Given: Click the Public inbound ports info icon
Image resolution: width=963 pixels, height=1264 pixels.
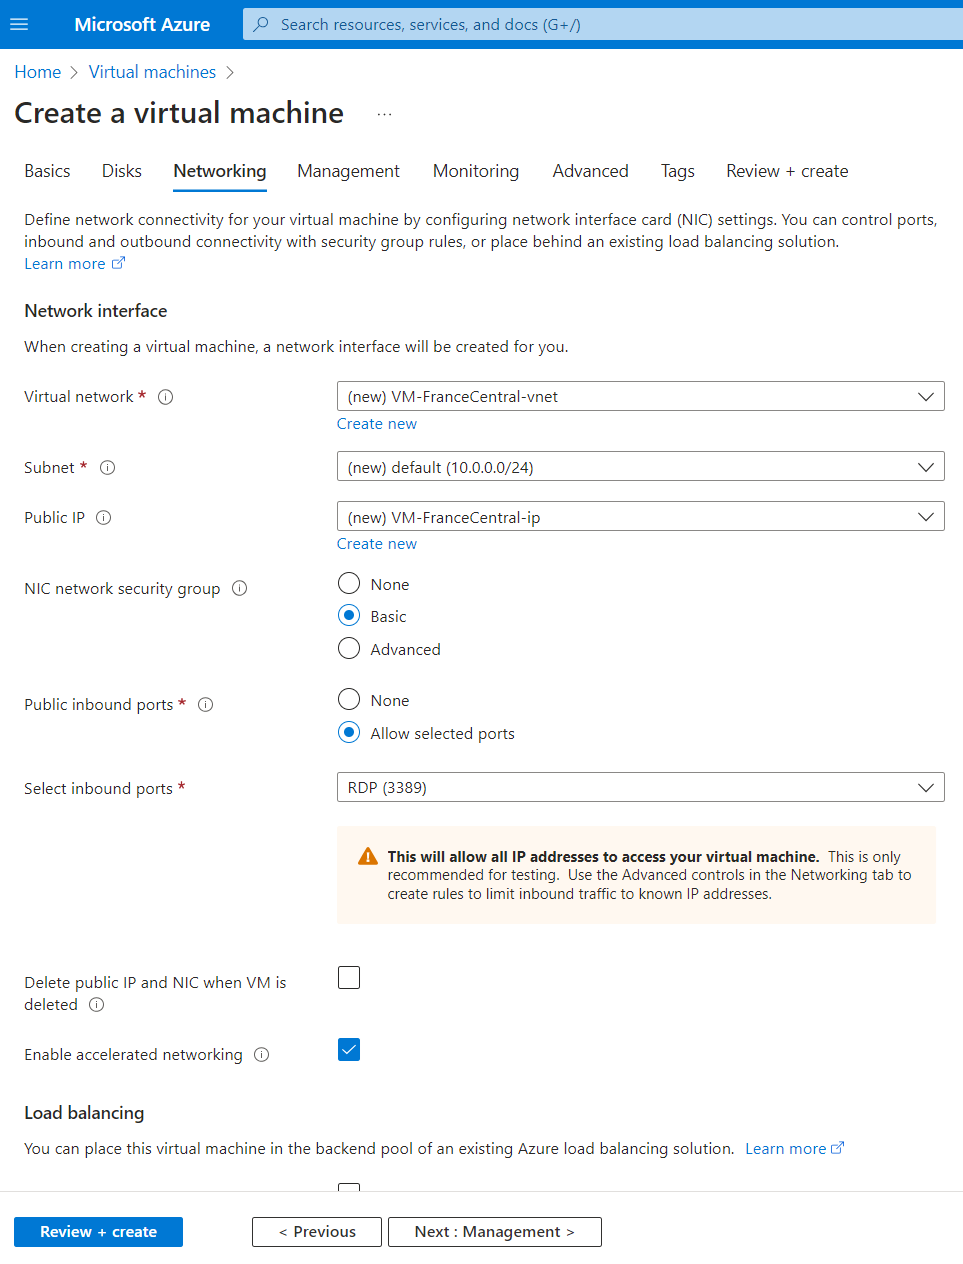Looking at the screenshot, I should click(x=205, y=704).
